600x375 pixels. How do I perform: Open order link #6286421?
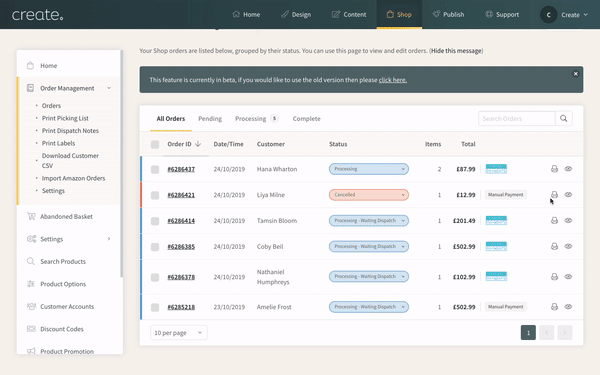pos(181,195)
